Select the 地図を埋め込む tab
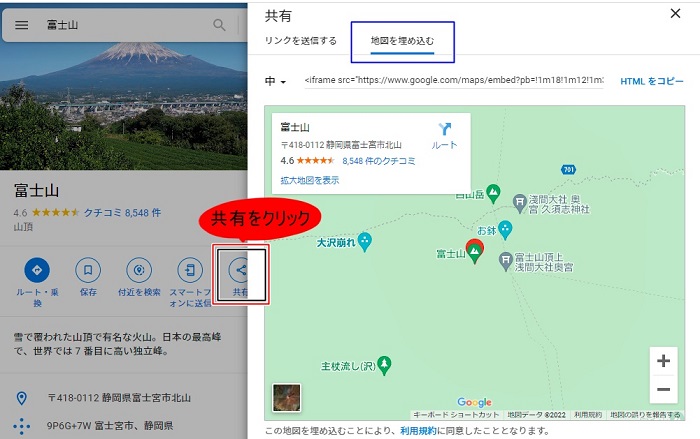 coord(402,41)
